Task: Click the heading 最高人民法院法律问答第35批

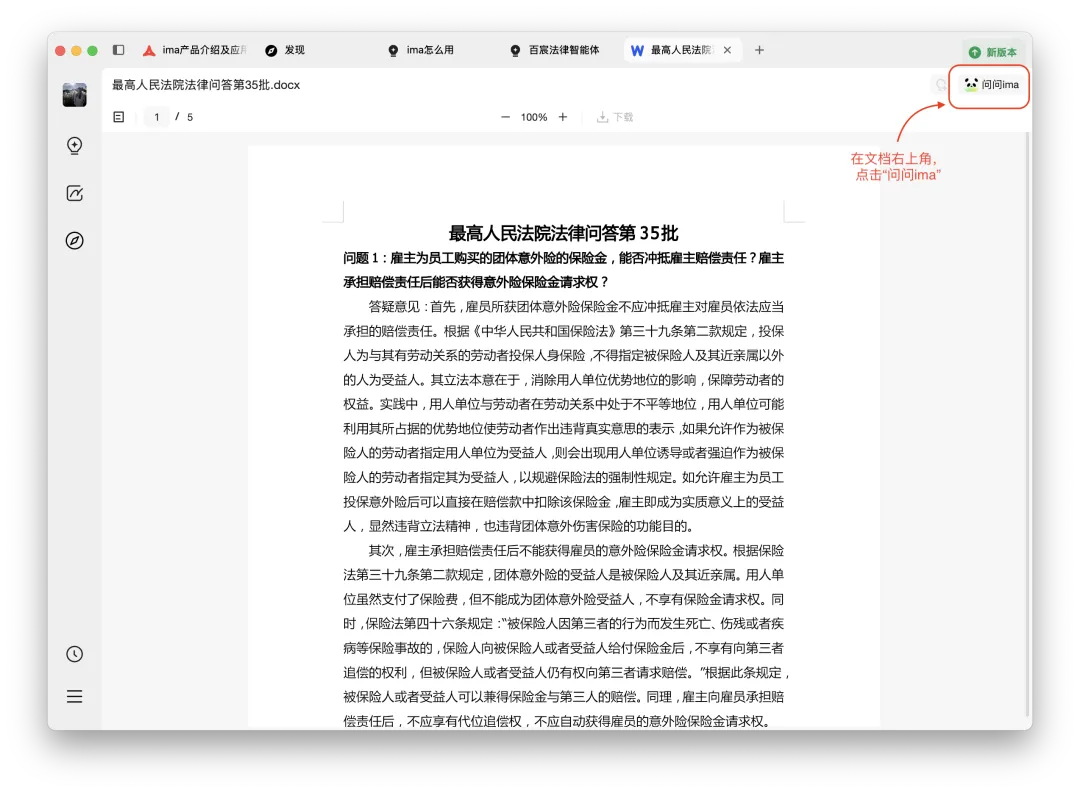Action: [563, 233]
